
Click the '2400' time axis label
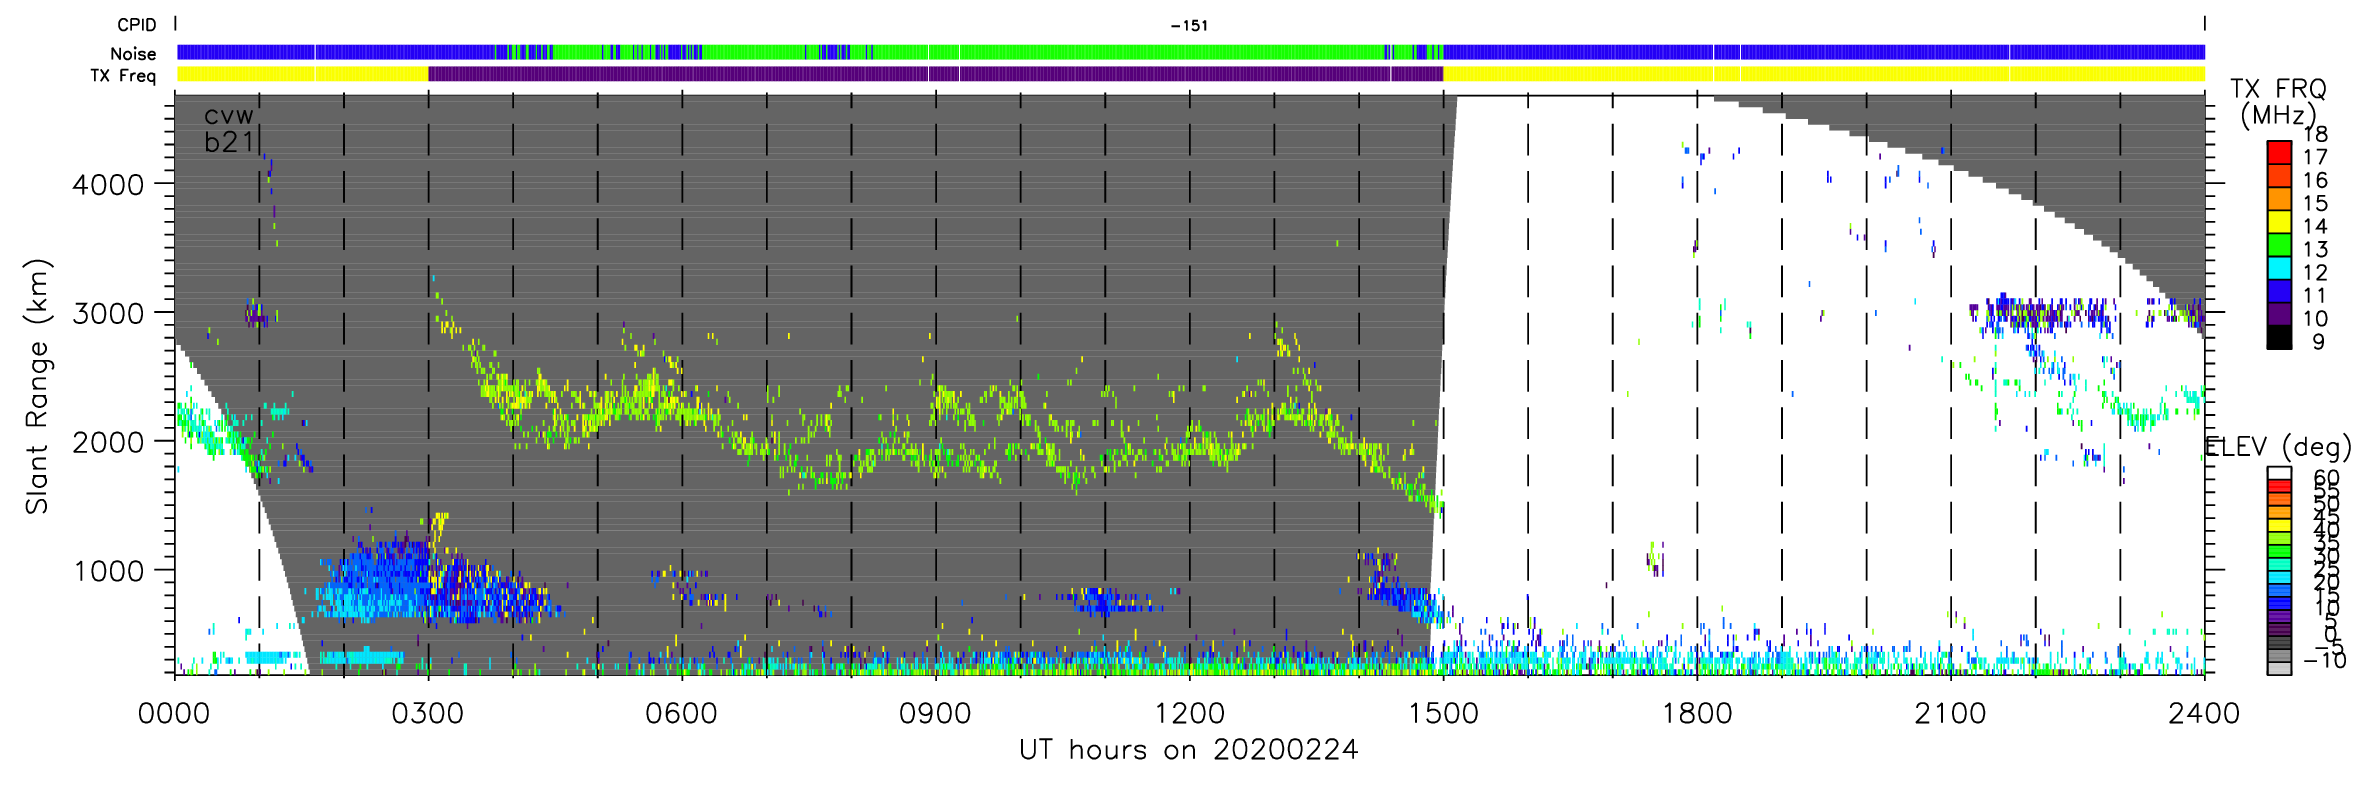(2204, 714)
